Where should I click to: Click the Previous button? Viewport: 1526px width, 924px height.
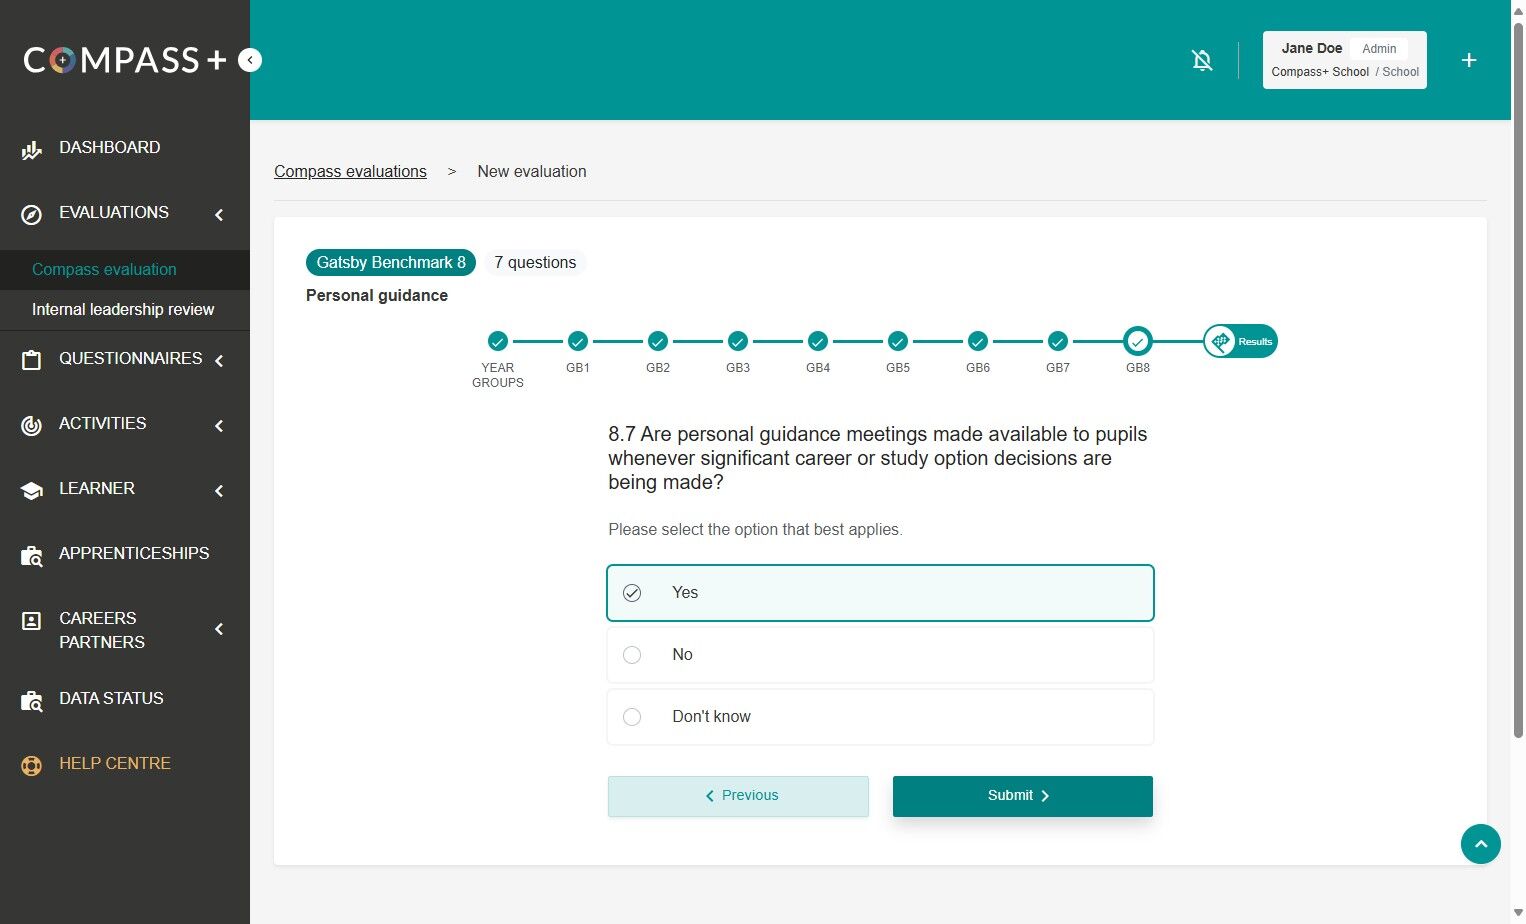pyautogui.click(x=738, y=796)
